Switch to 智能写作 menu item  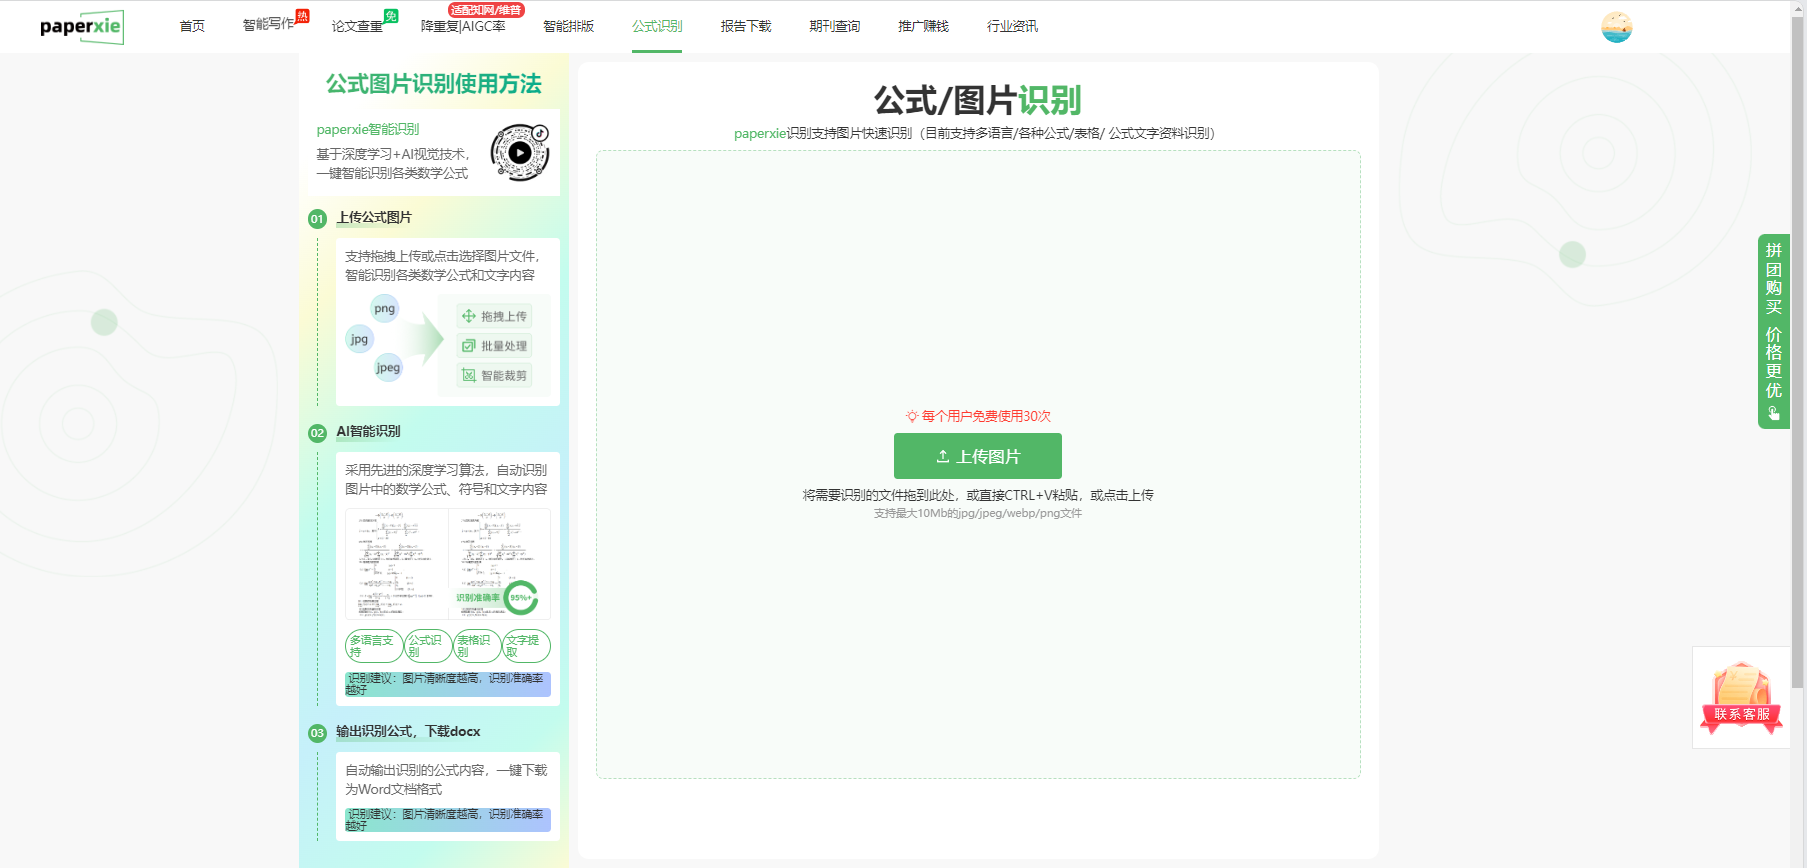coord(269,24)
